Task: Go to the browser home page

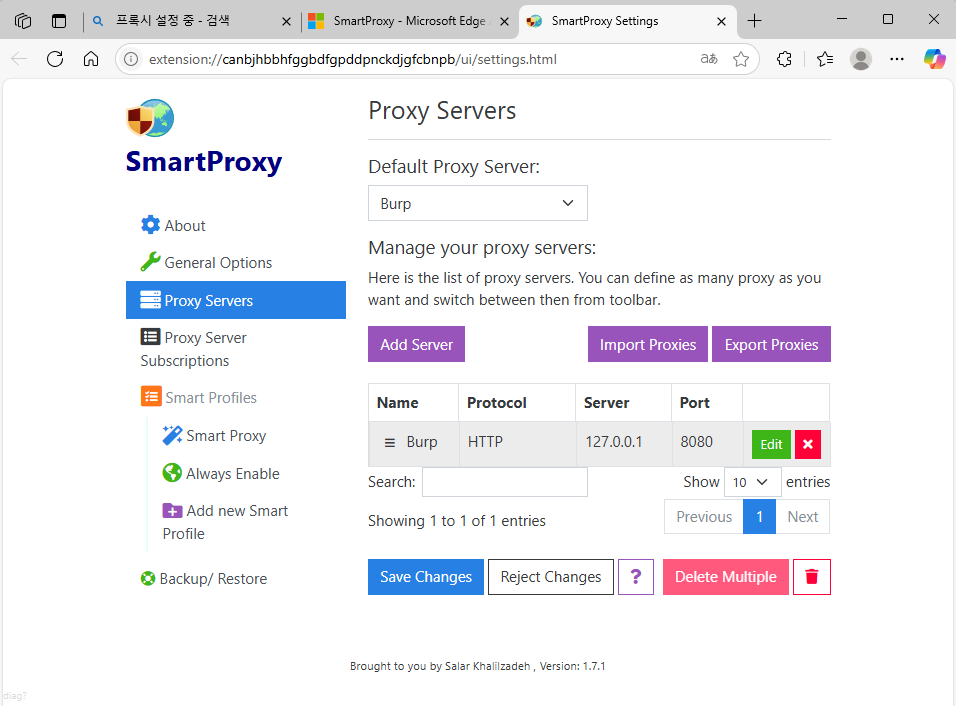Action: coord(91,59)
